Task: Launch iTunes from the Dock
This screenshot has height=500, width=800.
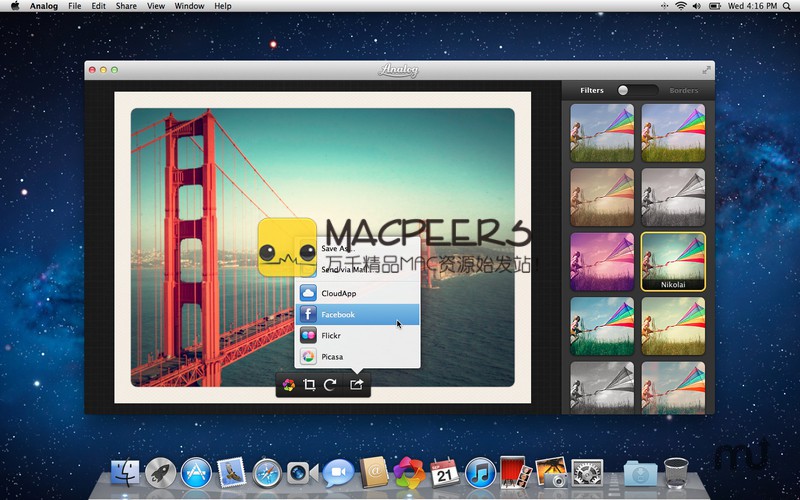Action: tap(480, 472)
